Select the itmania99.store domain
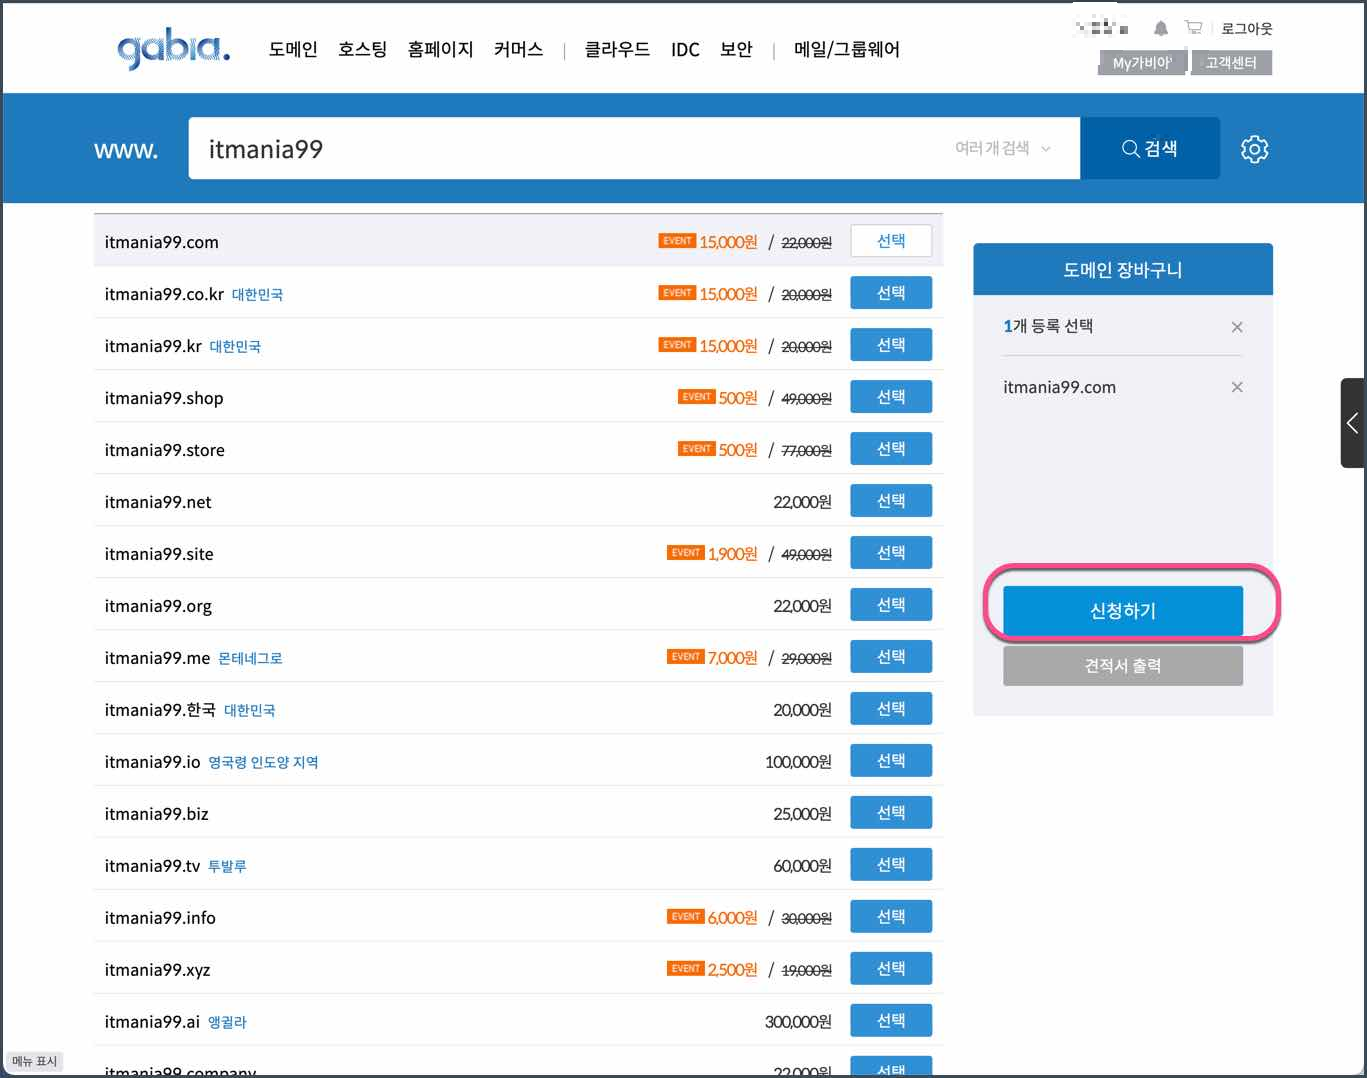 891,449
